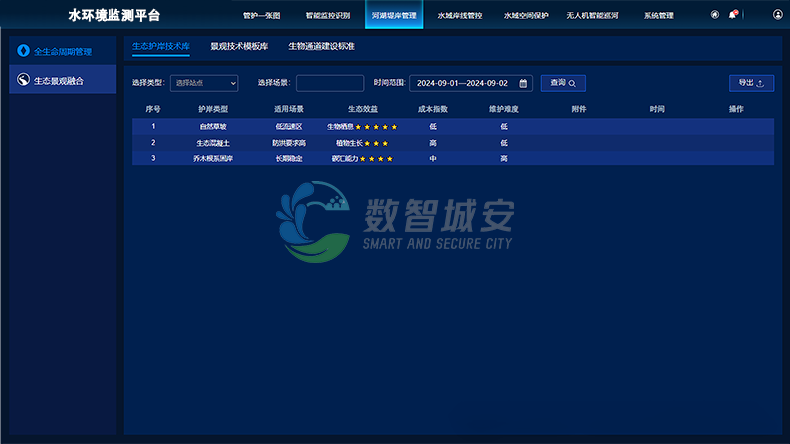
Task: Click cost index 低 in 自然草坡 row
Action: [433, 126]
